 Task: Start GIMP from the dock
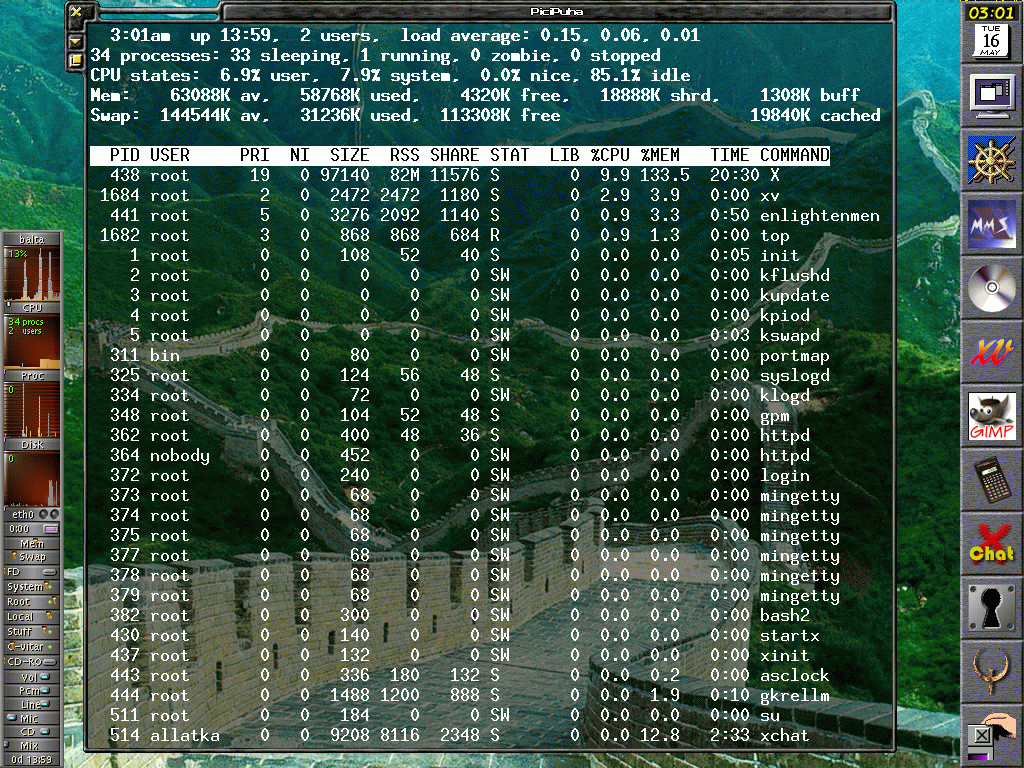click(991, 416)
